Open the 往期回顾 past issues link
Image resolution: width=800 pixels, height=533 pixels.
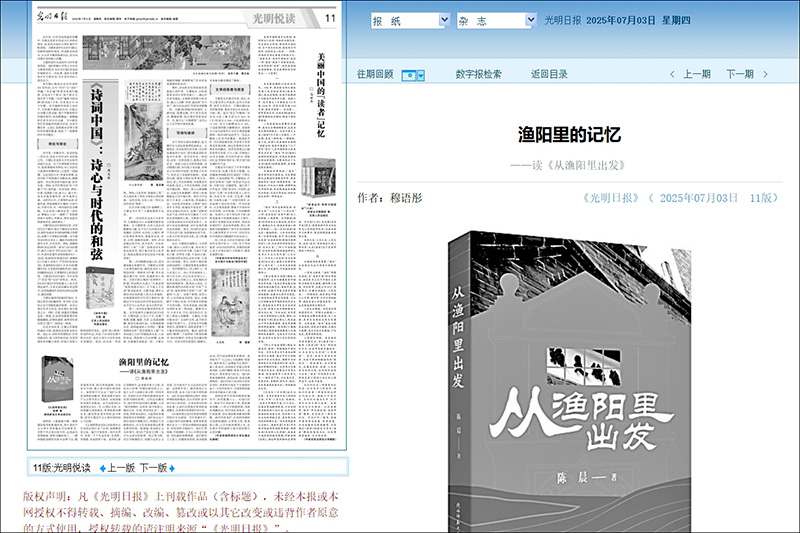(x=376, y=74)
